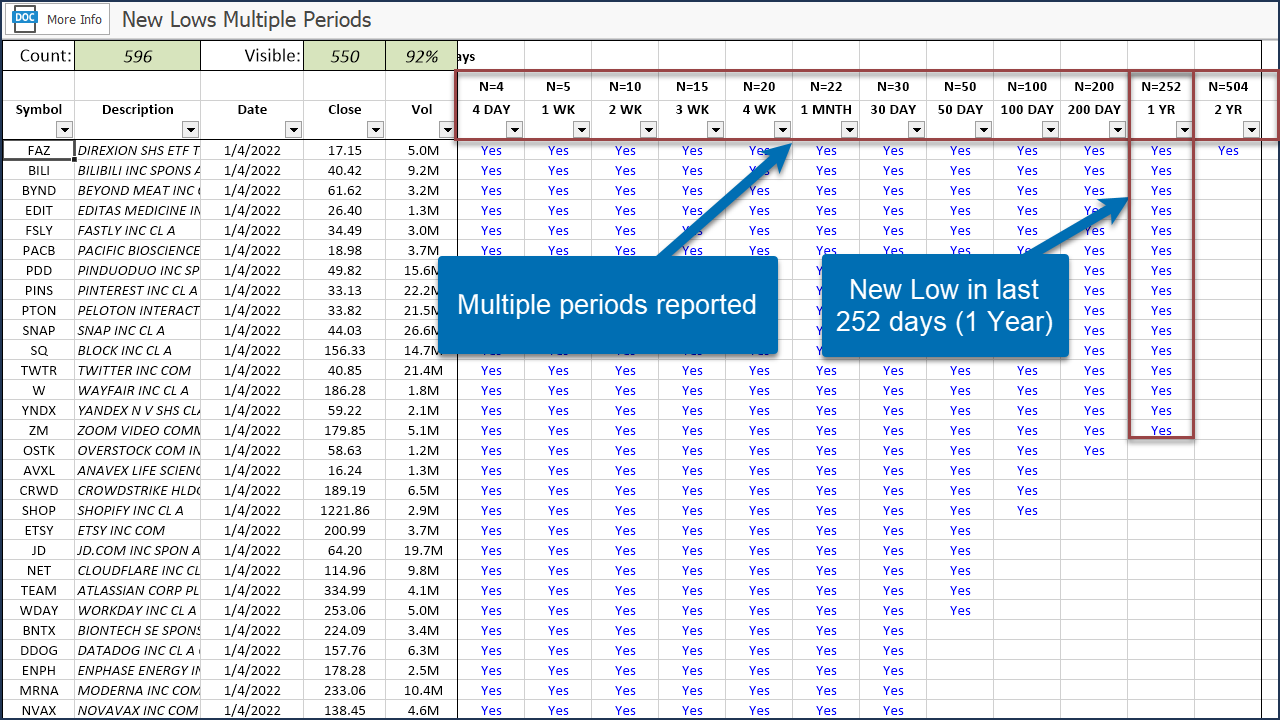Open the Vol column filter dropdown
Screen dimensions: 1280x720
pos(447,129)
